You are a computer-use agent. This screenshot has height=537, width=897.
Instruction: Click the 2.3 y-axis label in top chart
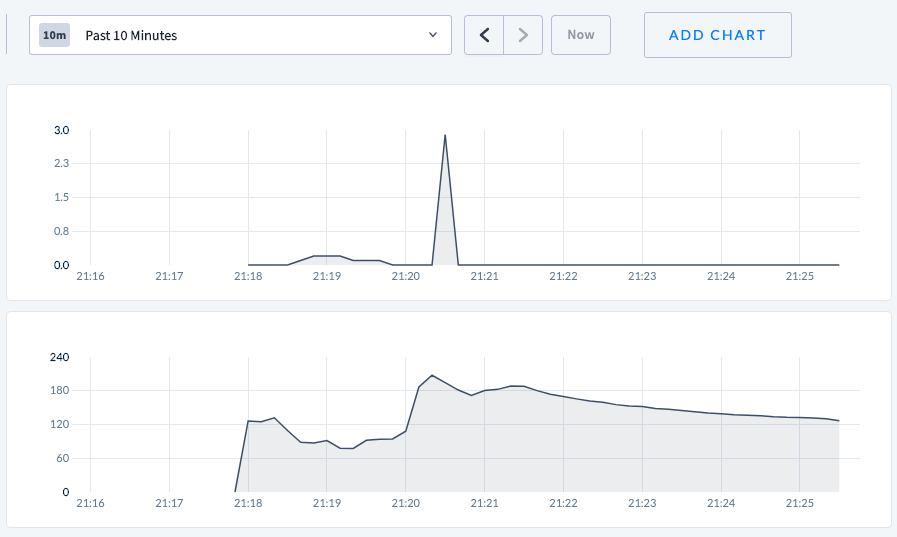[x=62, y=164]
